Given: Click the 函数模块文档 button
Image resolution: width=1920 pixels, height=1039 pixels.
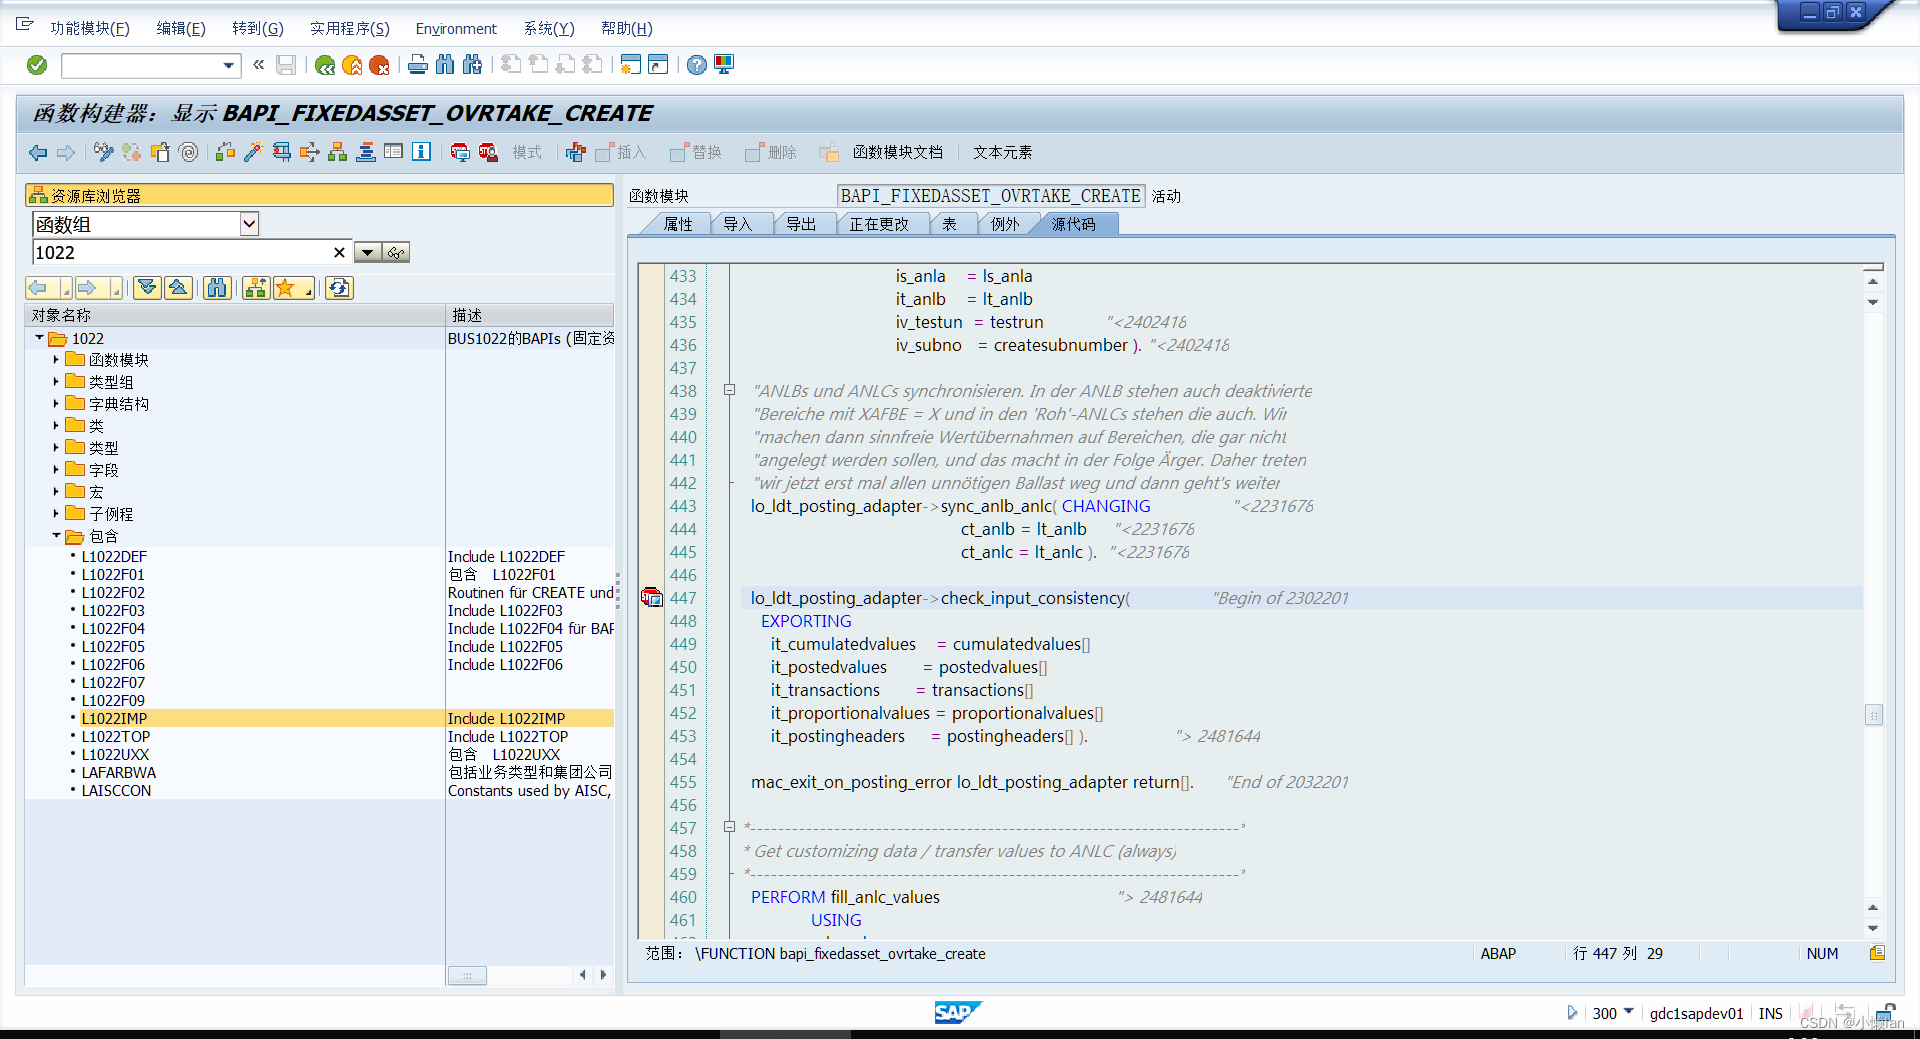Looking at the screenshot, I should [x=899, y=152].
